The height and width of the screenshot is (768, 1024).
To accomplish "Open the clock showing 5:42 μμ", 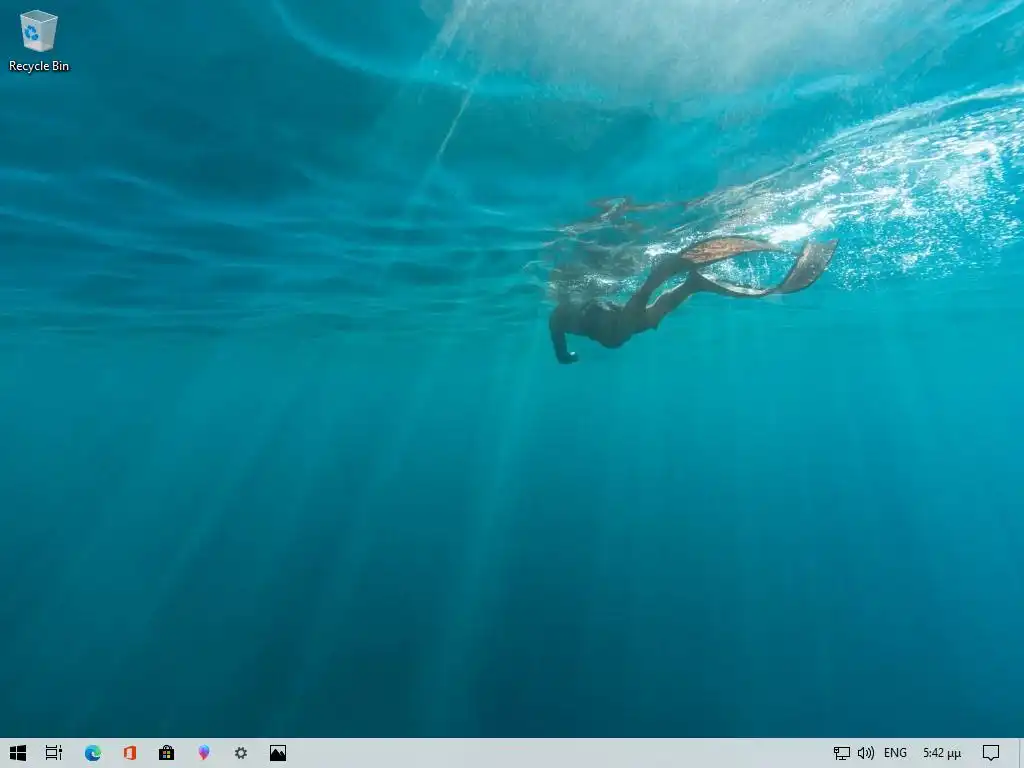I will (942, 753).
